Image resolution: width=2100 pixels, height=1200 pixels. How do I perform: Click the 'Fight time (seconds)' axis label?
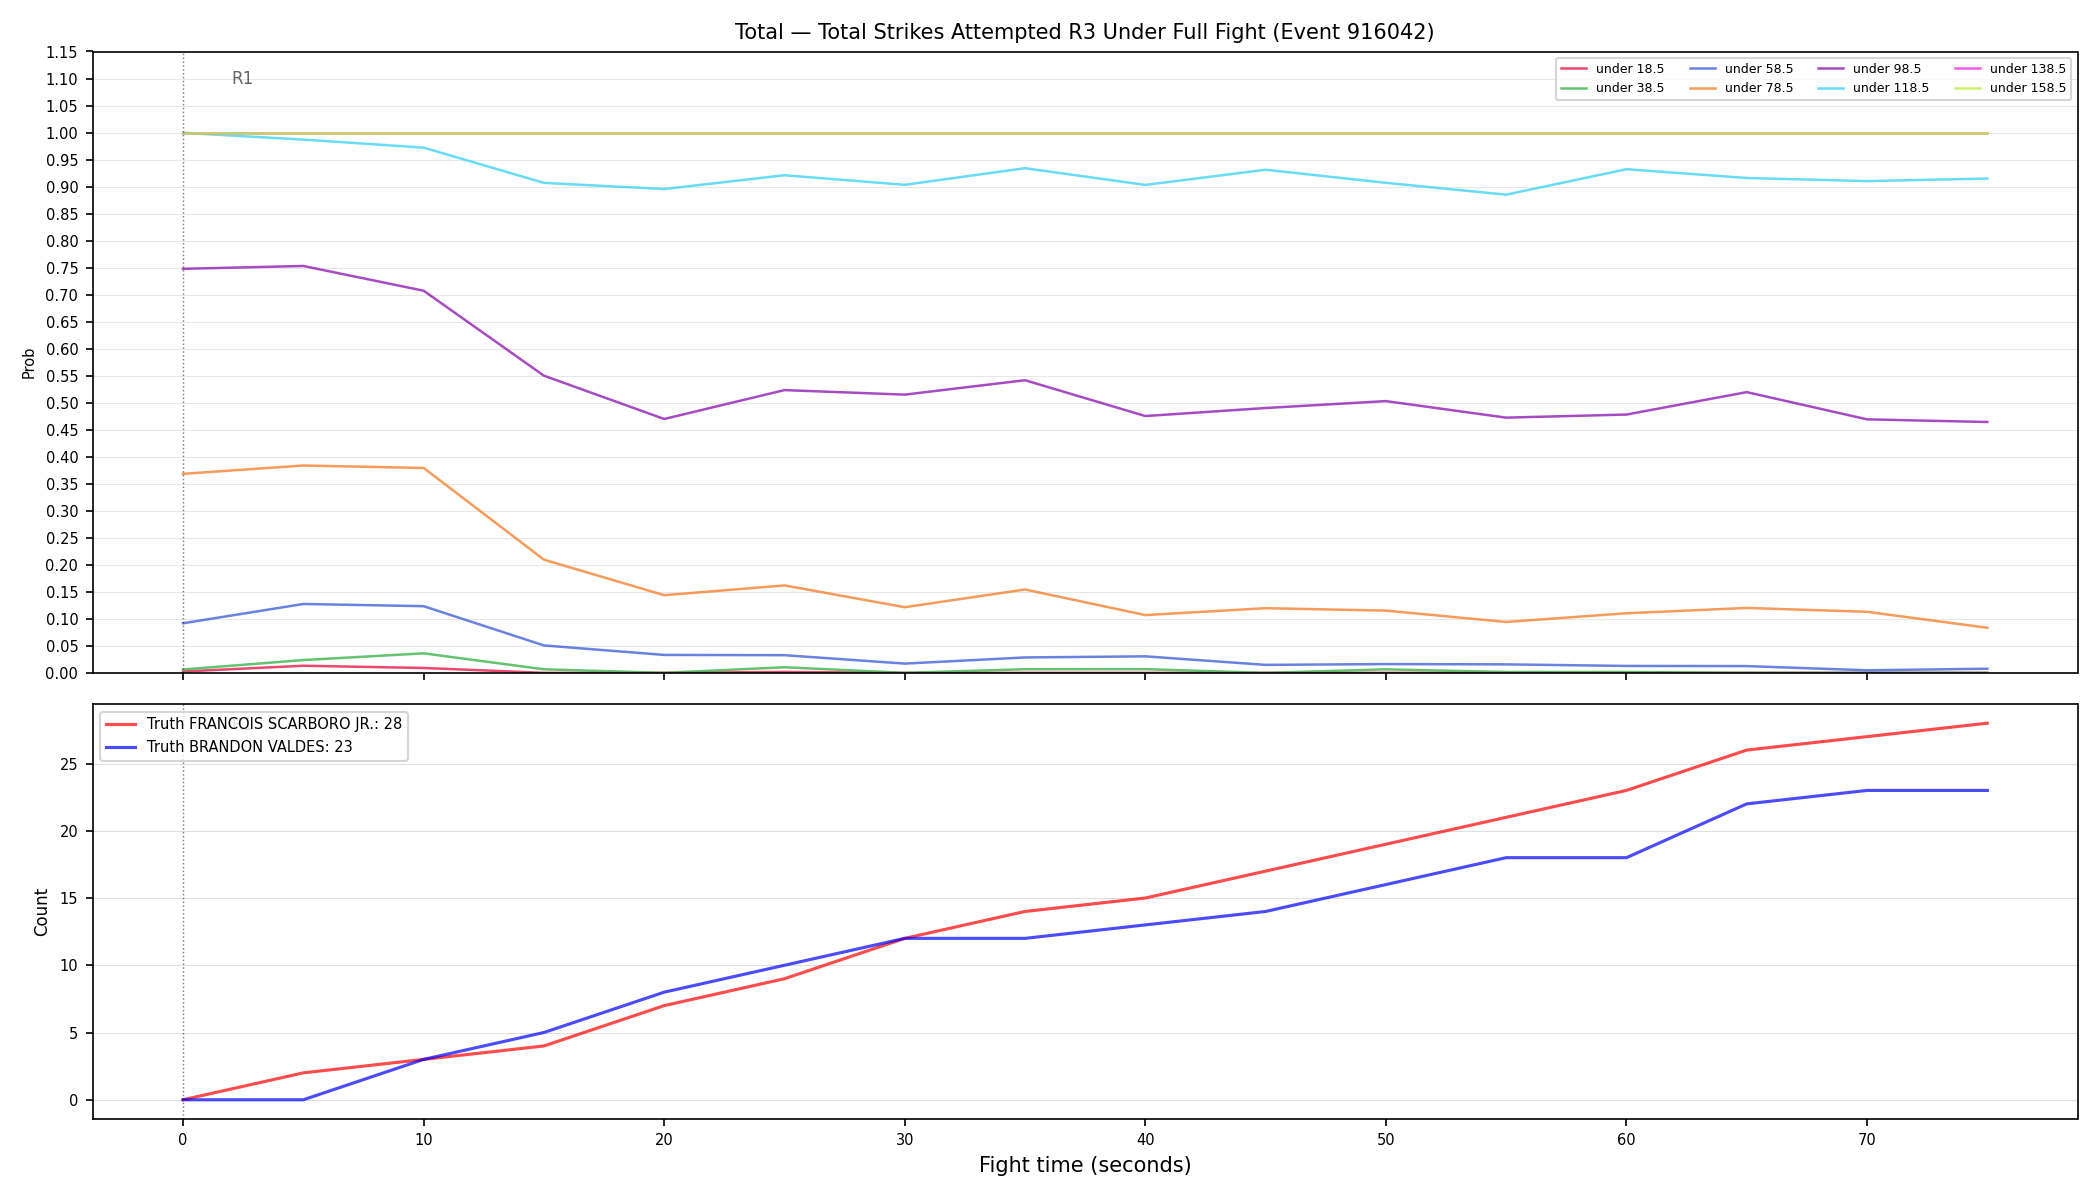click(1085, 1165)
